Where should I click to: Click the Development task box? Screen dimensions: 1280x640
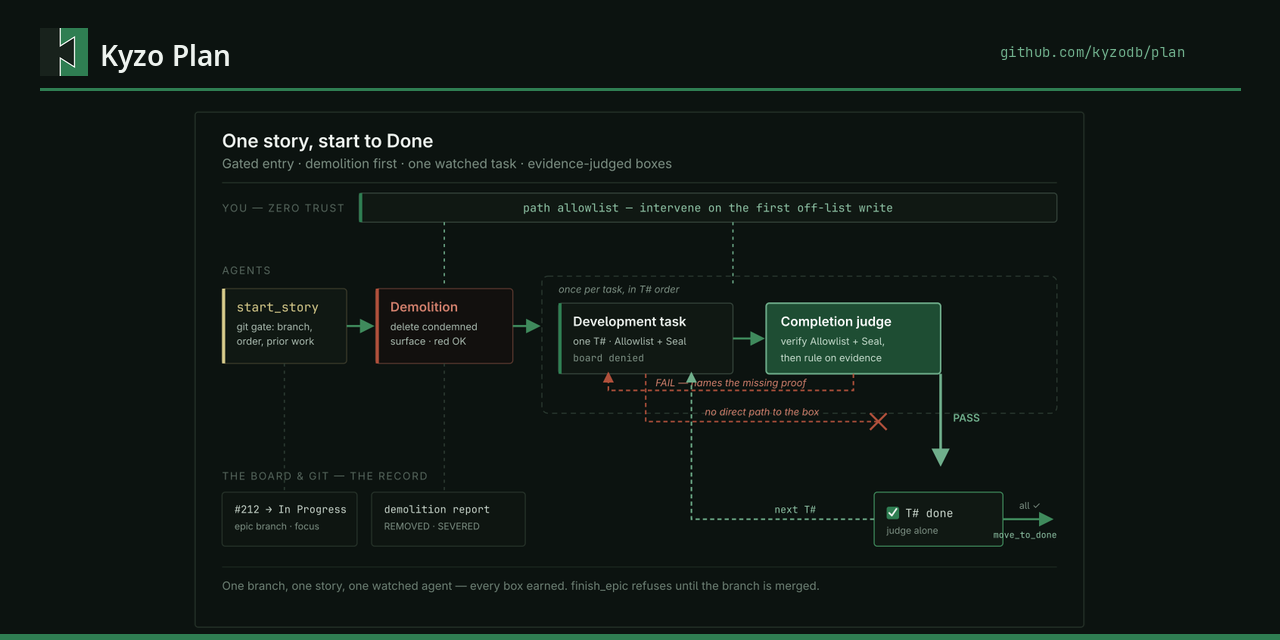click(x=646, y=338)
